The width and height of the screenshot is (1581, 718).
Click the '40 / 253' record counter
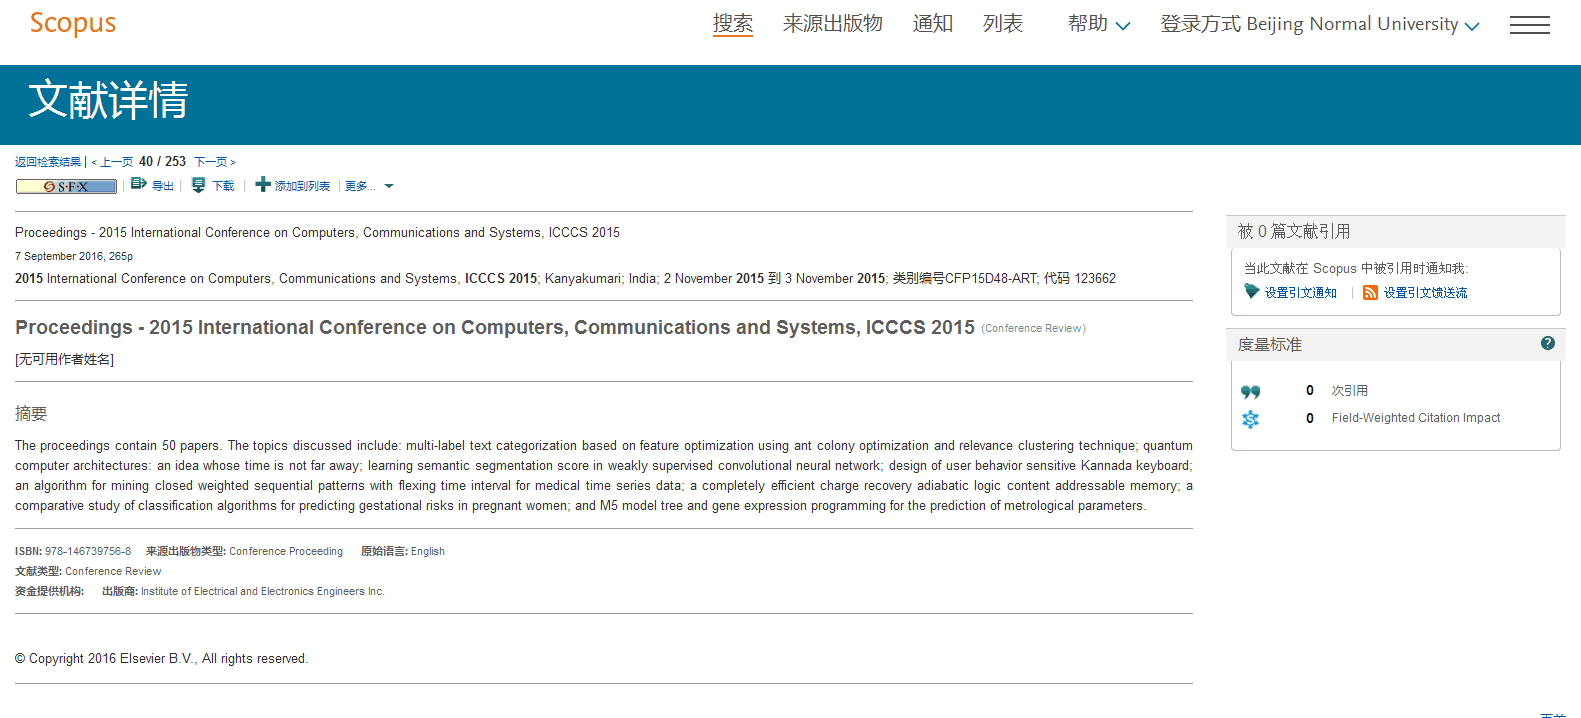tap(162, 161)
